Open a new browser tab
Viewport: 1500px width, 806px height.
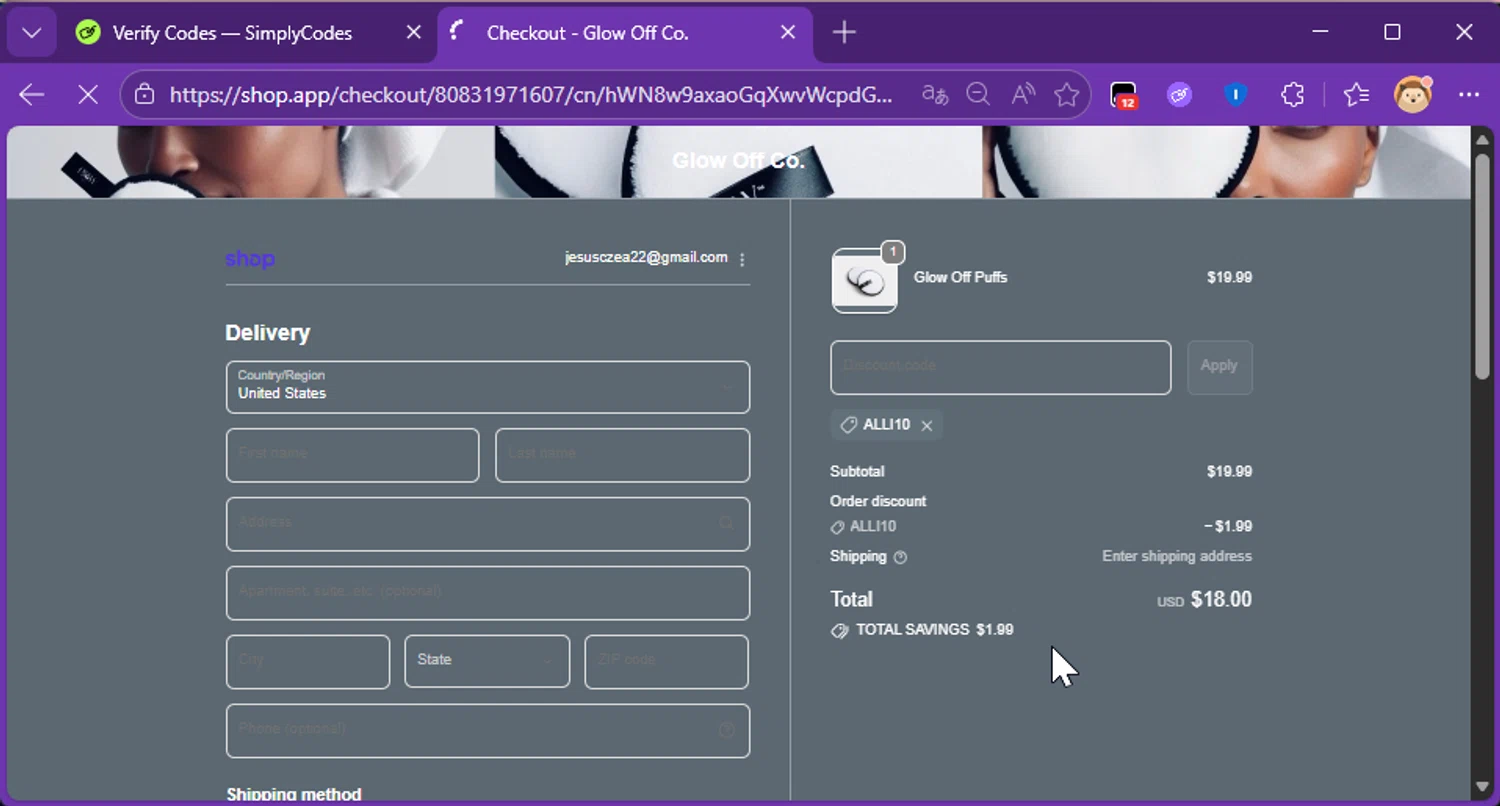[x=844, y=33]
